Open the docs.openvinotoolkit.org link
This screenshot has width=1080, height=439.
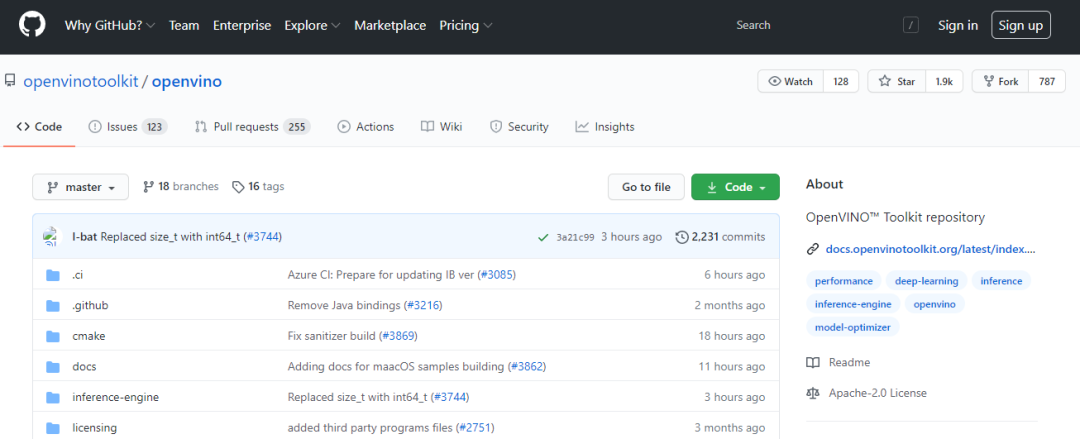(931, 249)
